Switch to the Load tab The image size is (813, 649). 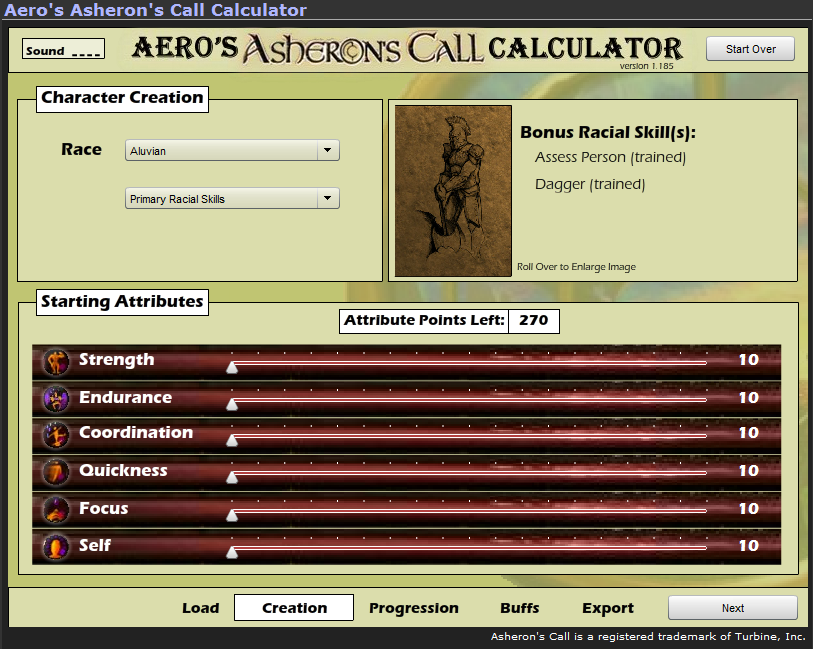(200, 608)
